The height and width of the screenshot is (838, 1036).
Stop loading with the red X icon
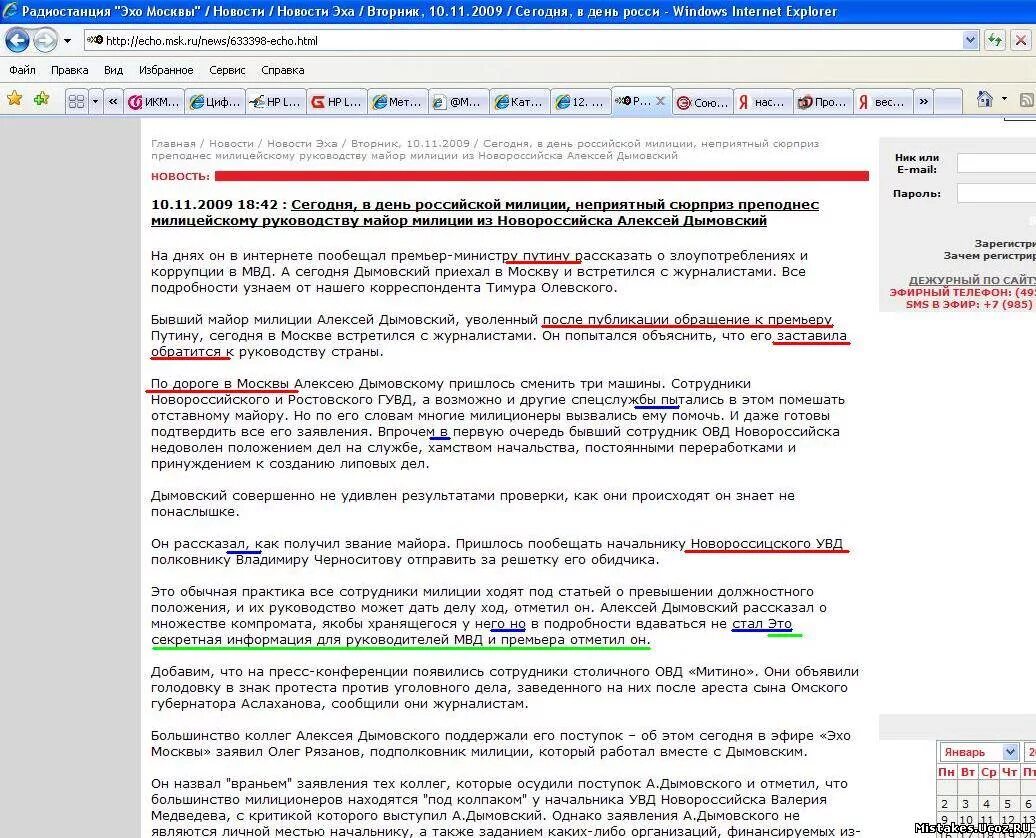[1021, 40]
